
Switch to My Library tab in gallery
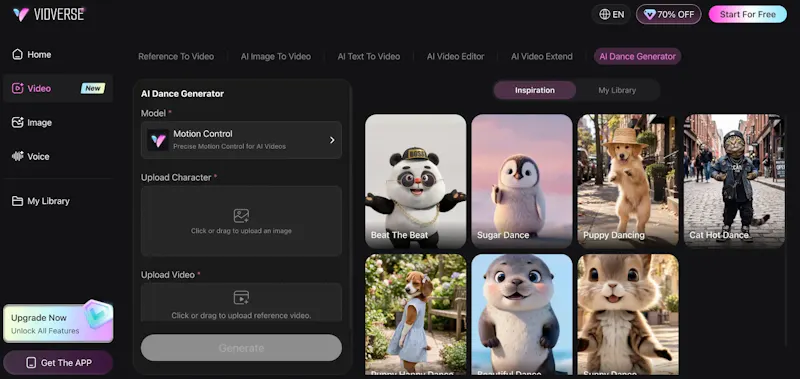pos(617,90)
